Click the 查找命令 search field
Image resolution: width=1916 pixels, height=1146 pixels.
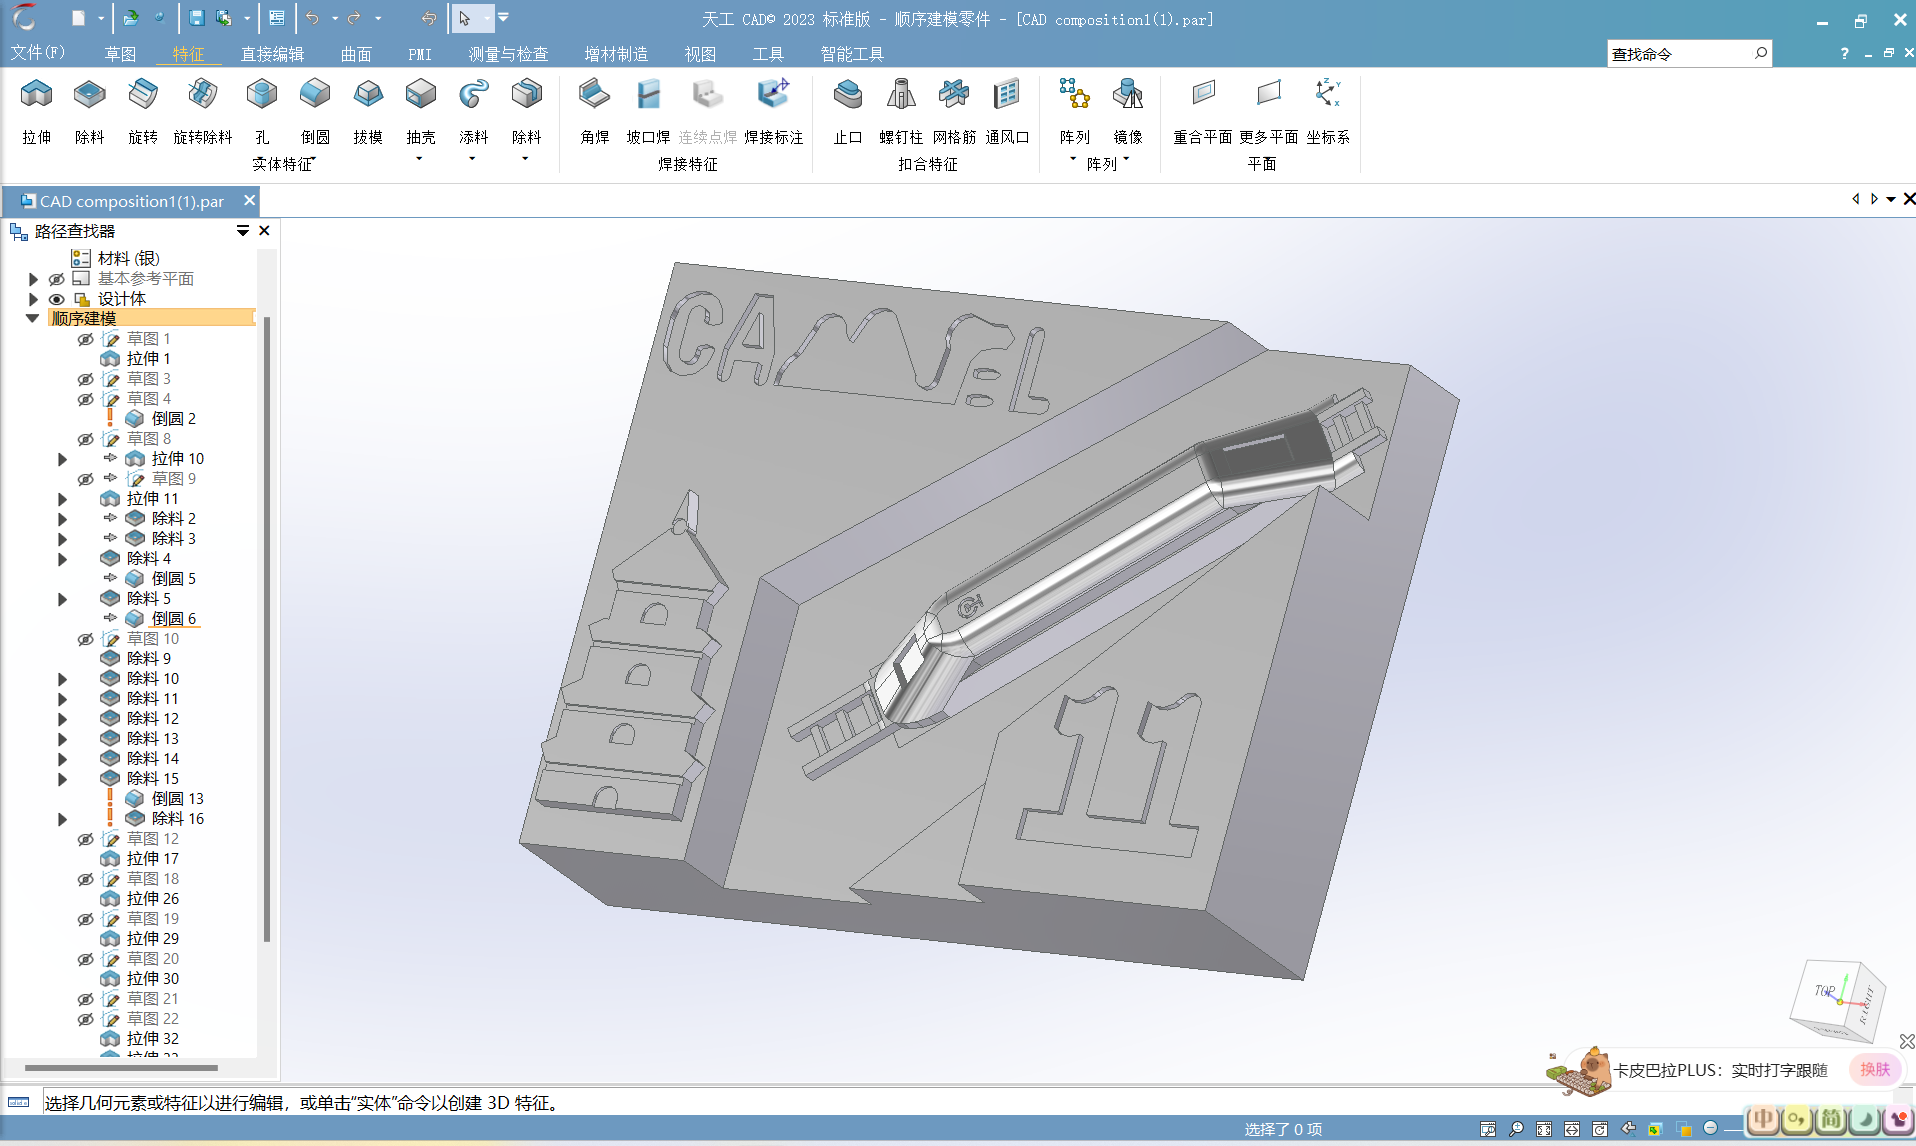click(x=1679, y=54)
